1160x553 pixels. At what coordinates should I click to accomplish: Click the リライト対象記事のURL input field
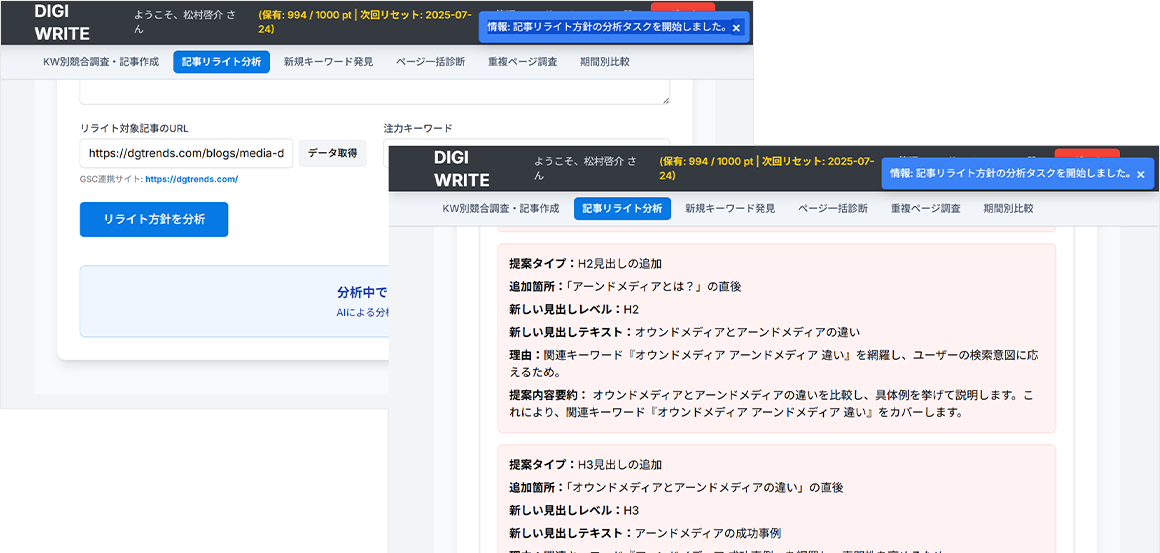186,153
